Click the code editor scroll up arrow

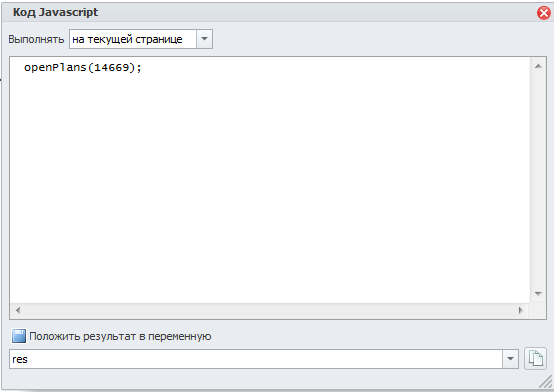[538, 66]
